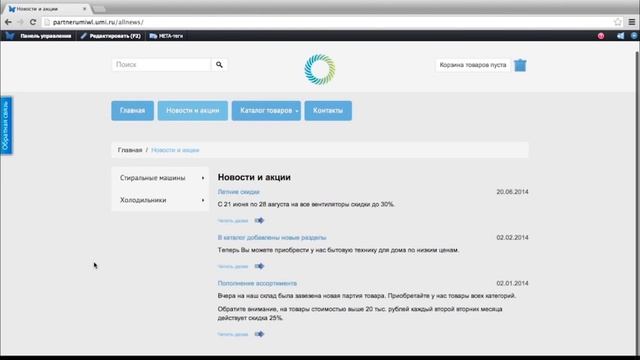Open Пополнение ассортимента news title

point(257,283)
